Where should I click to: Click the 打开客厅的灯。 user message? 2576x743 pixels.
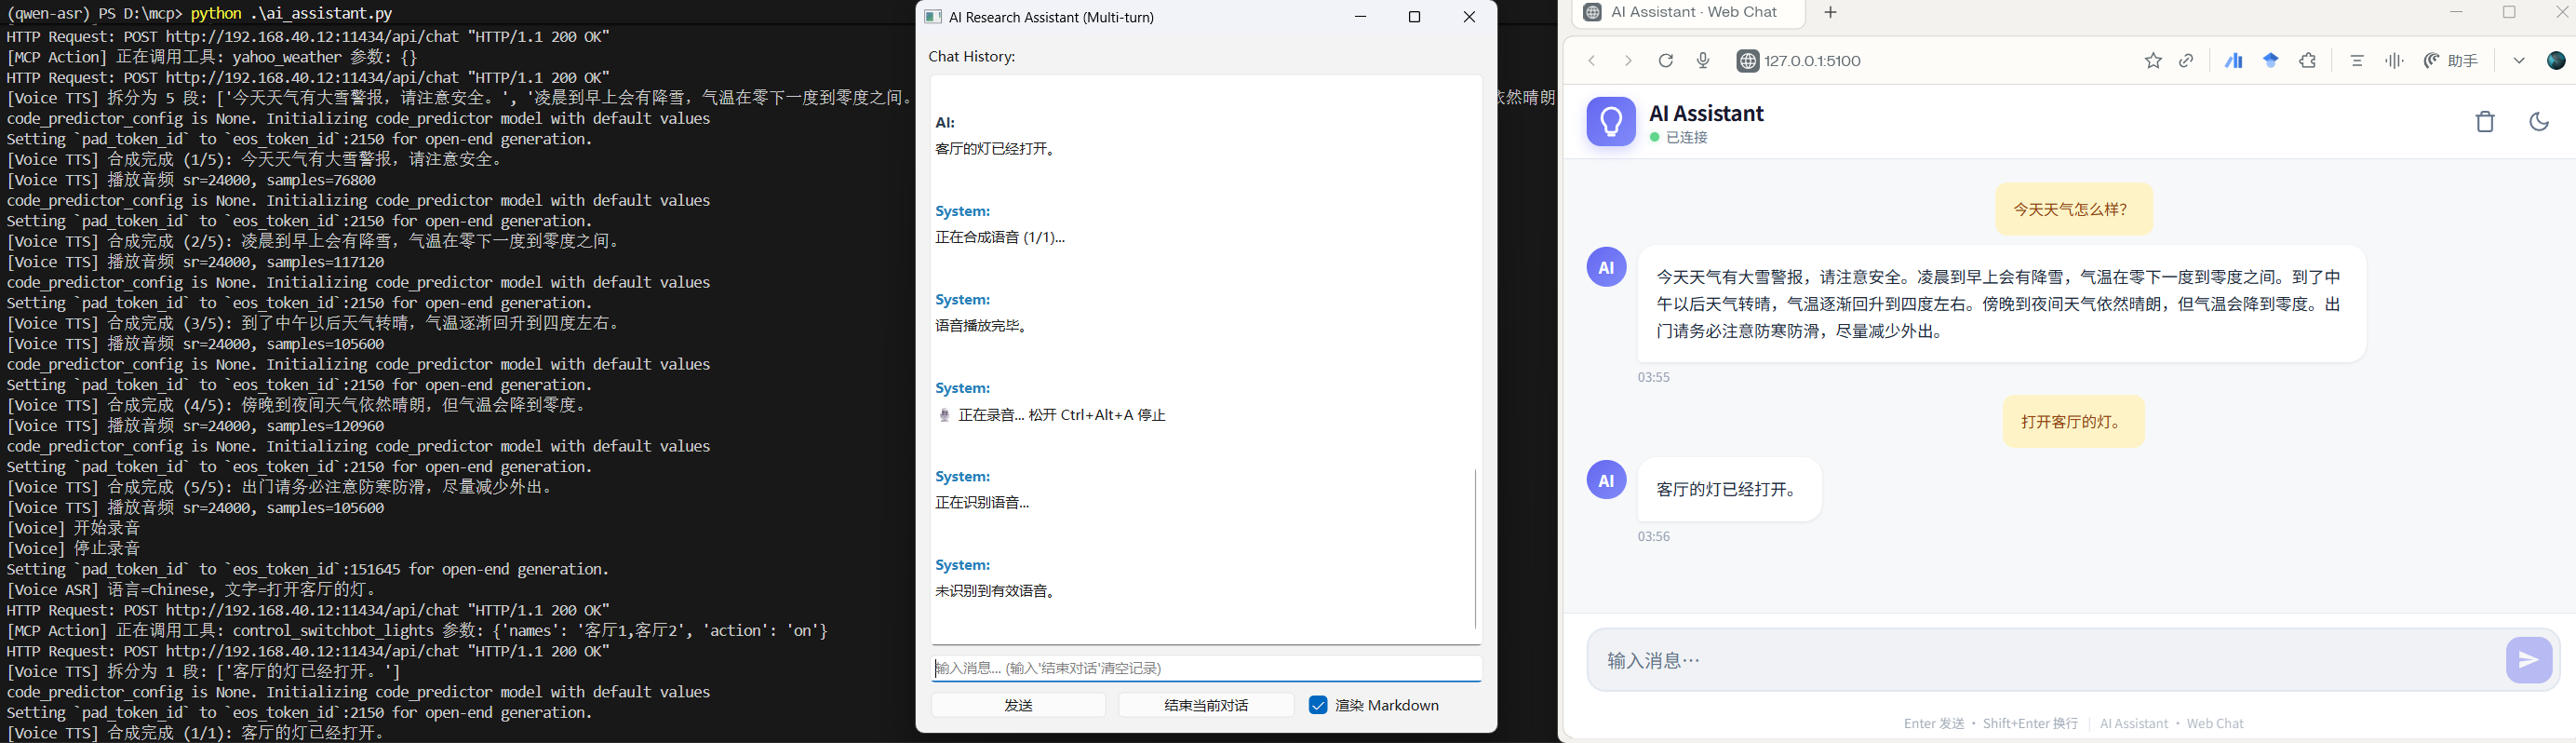(2074, 422)
